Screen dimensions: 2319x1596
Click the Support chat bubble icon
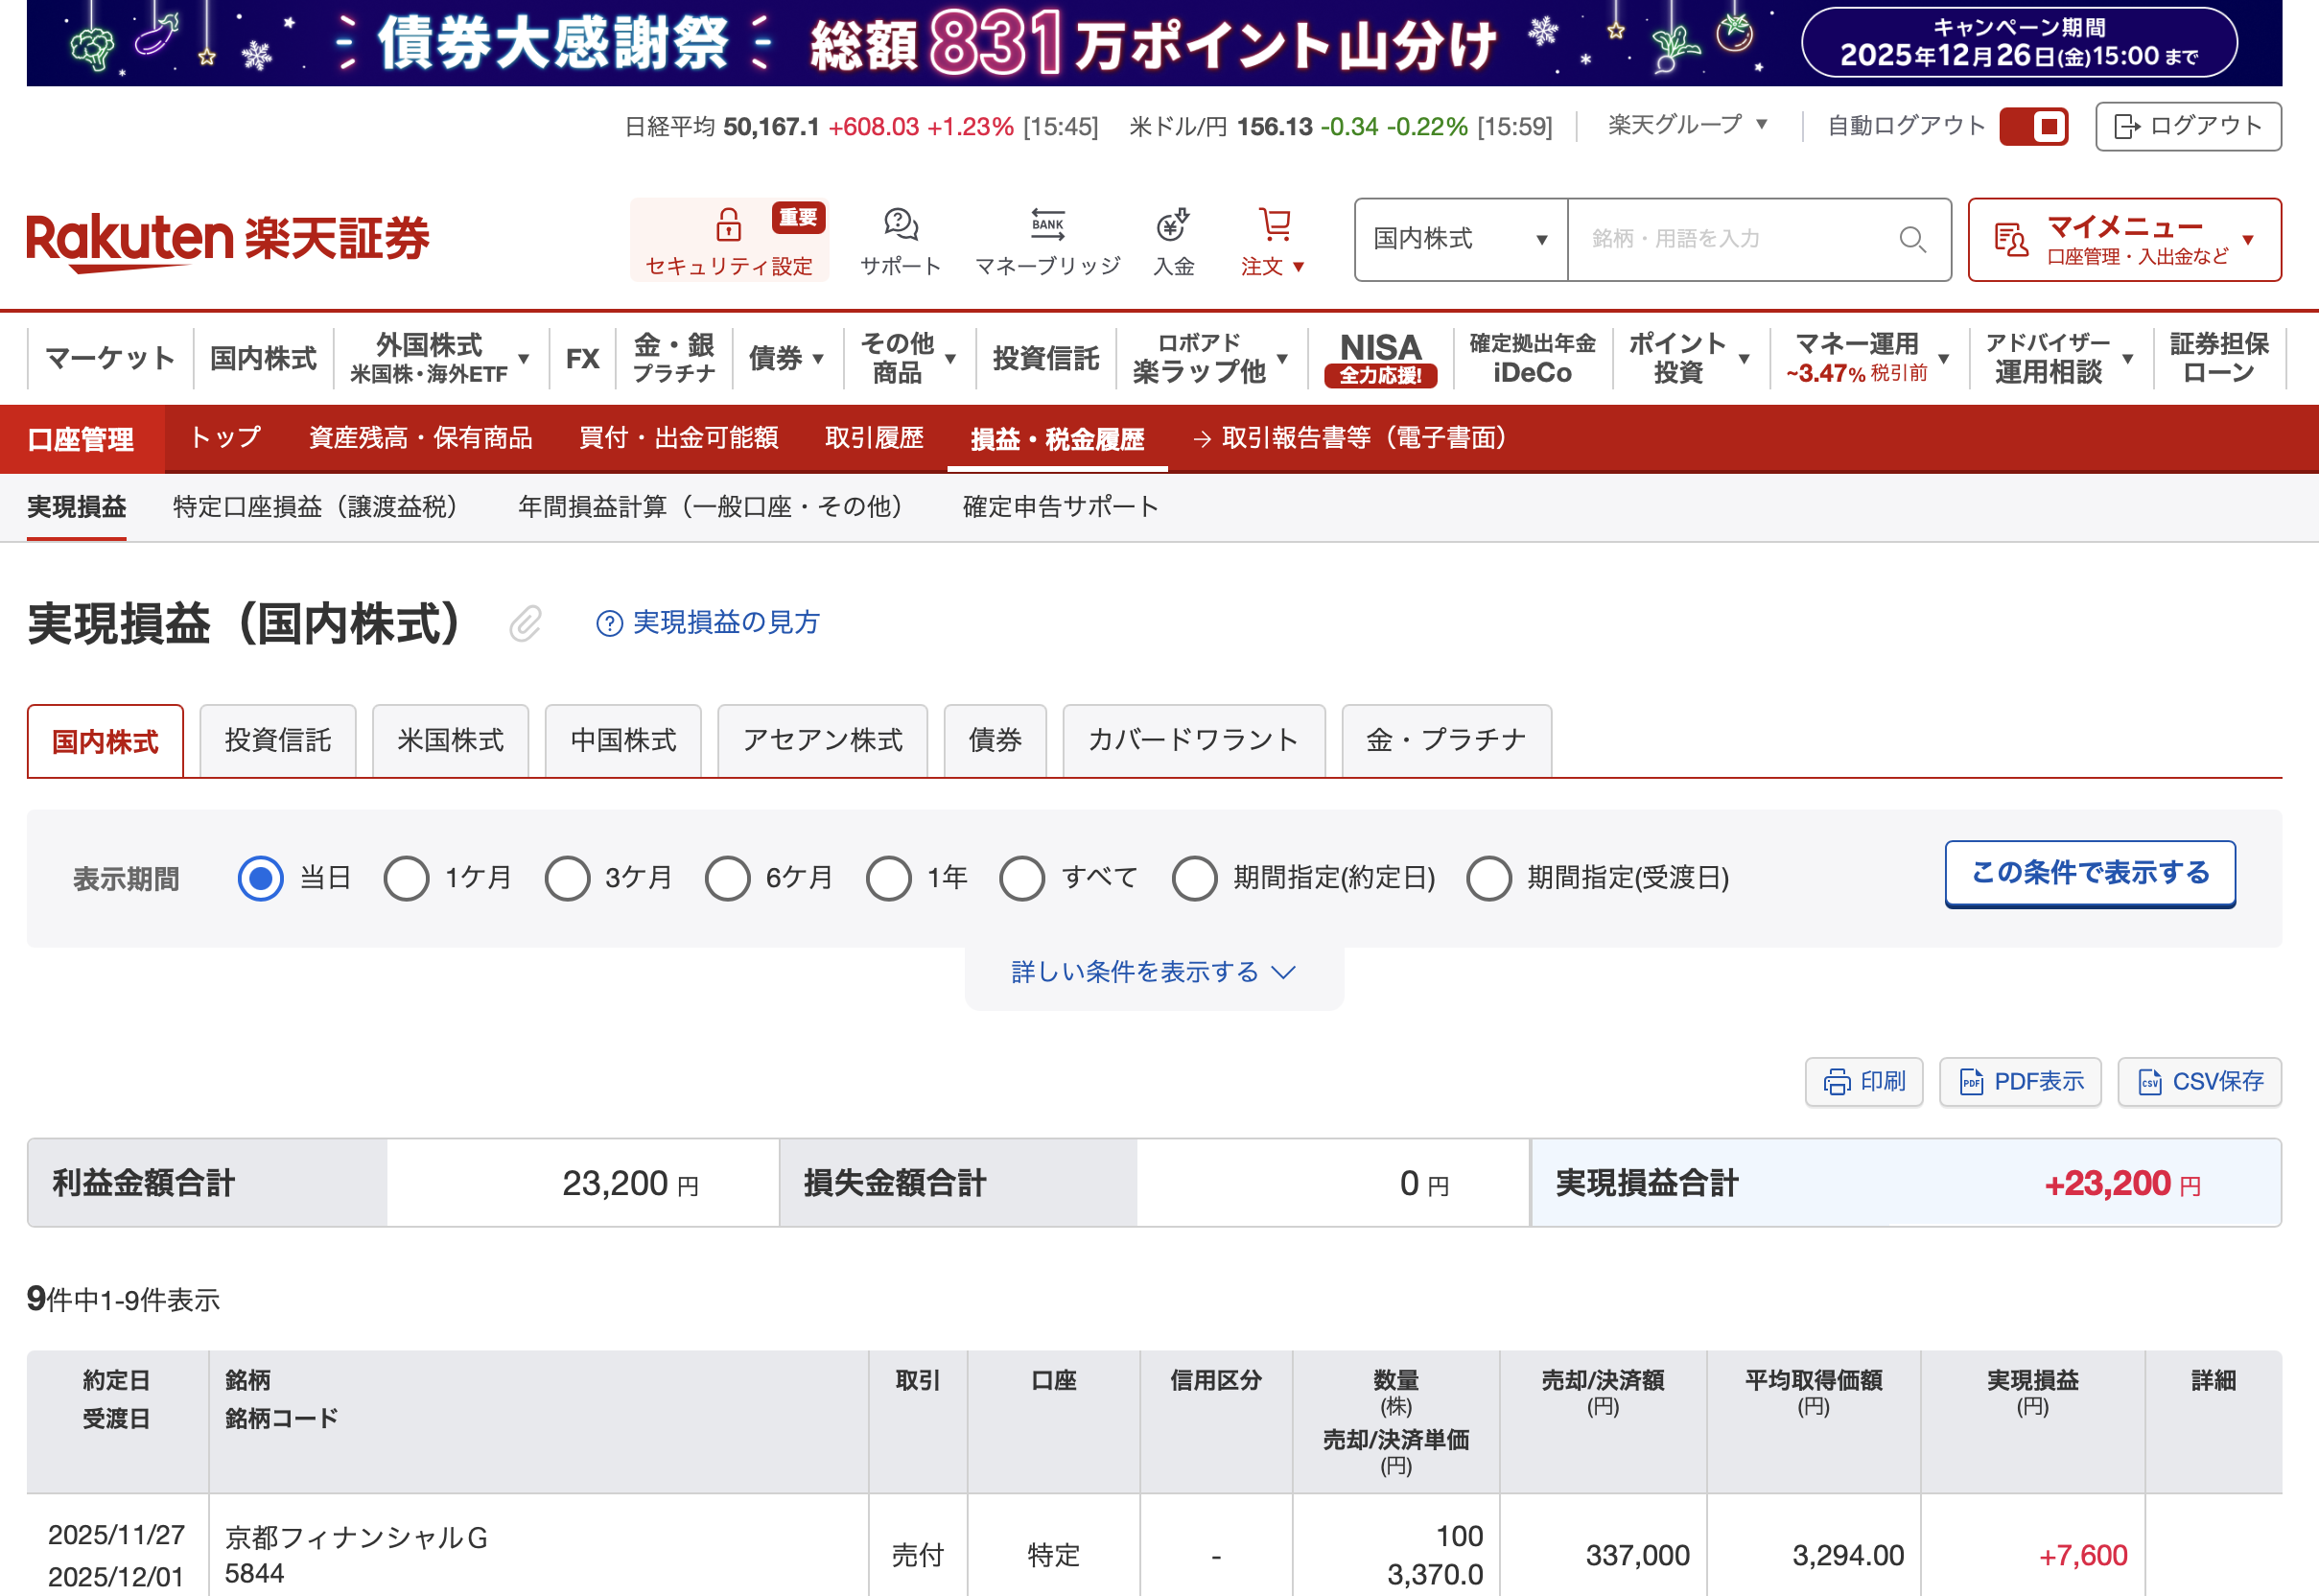[x=900, y=225]
